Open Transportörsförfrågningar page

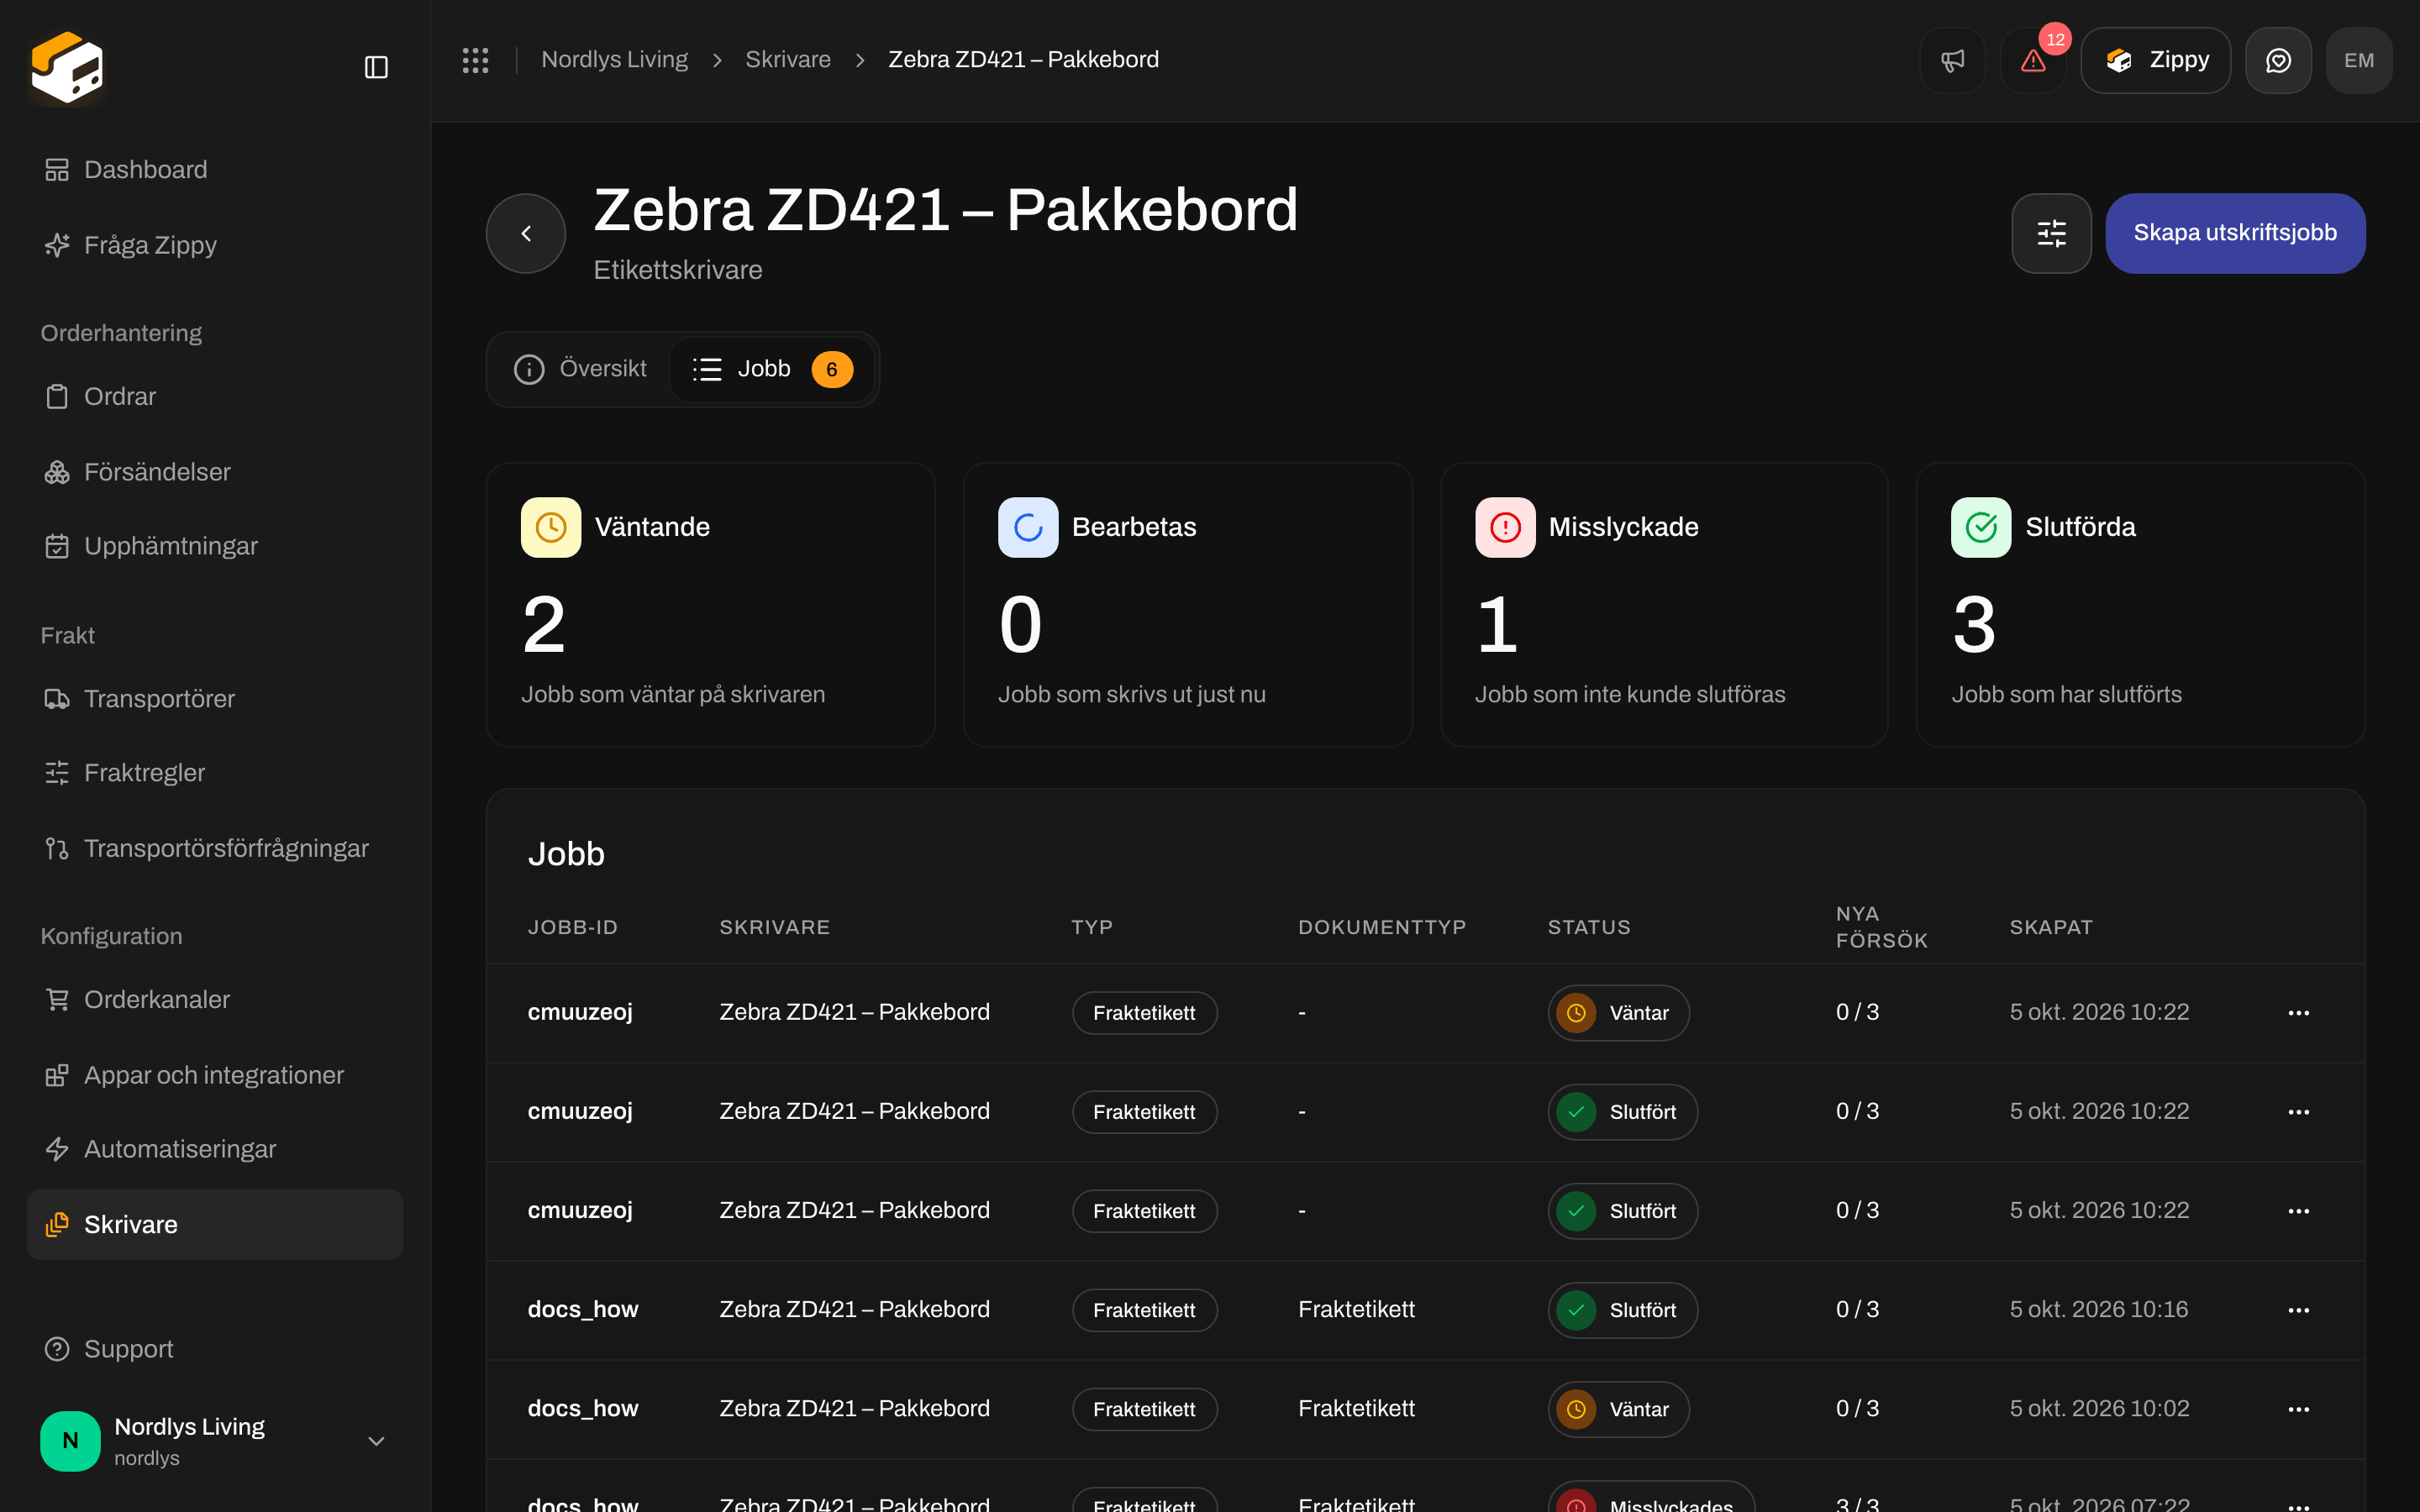click(x=215, y=848)
